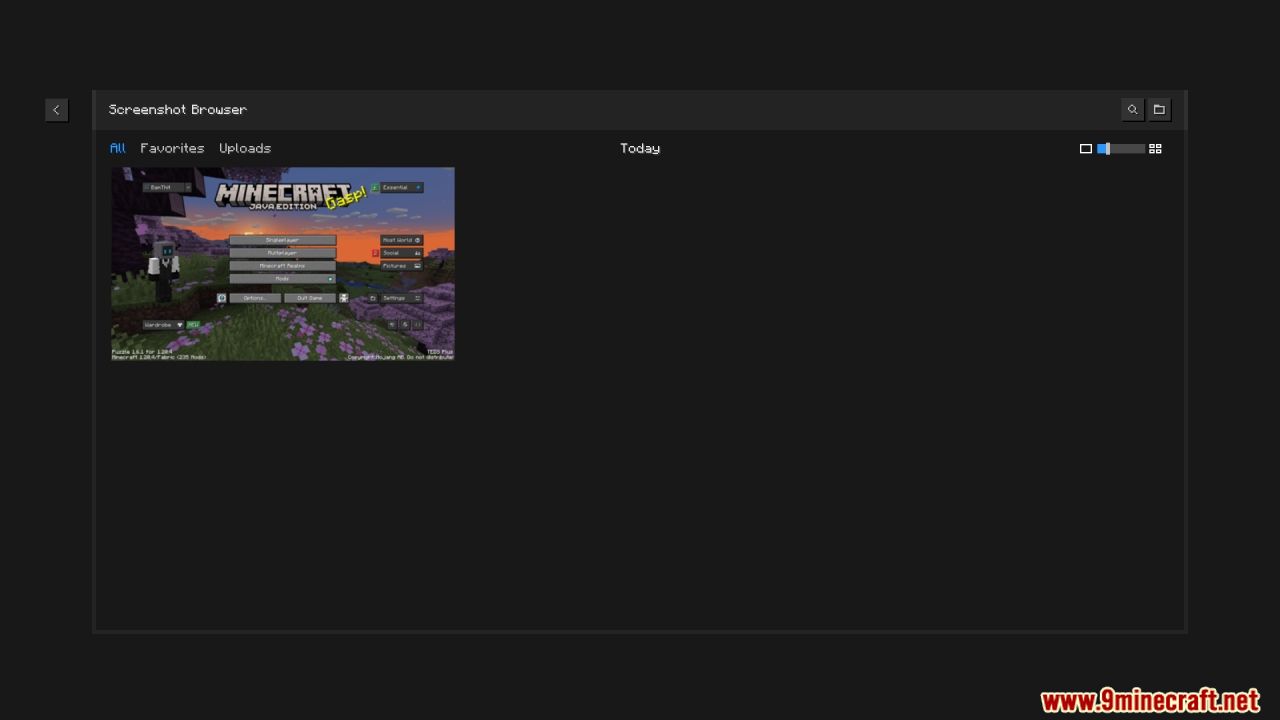Image resolution: width=1280 pixels, height=720 pixels.
Task: Go back using the left arrow button
Action: pos(56,110)
